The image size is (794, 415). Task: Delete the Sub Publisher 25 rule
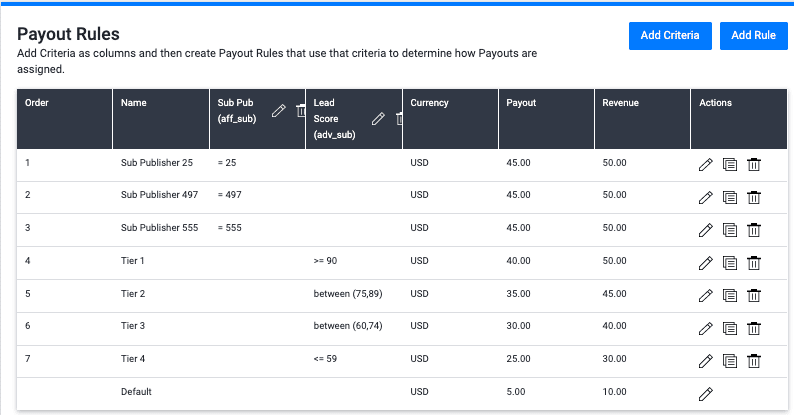(x=754, y=165)
